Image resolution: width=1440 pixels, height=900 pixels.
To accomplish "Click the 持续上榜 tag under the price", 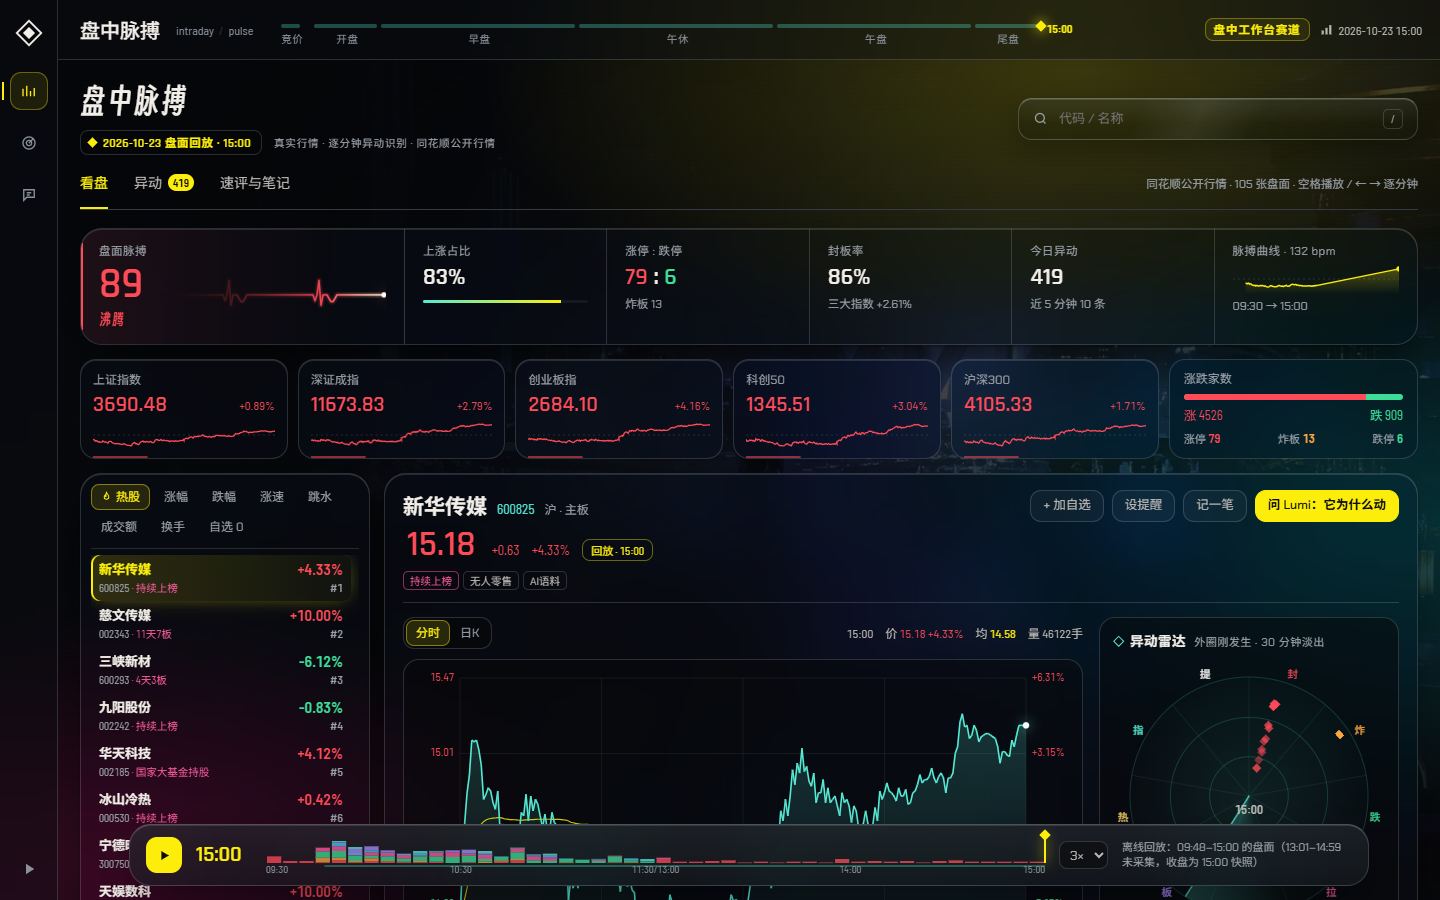I will click(x=431, y=581).
